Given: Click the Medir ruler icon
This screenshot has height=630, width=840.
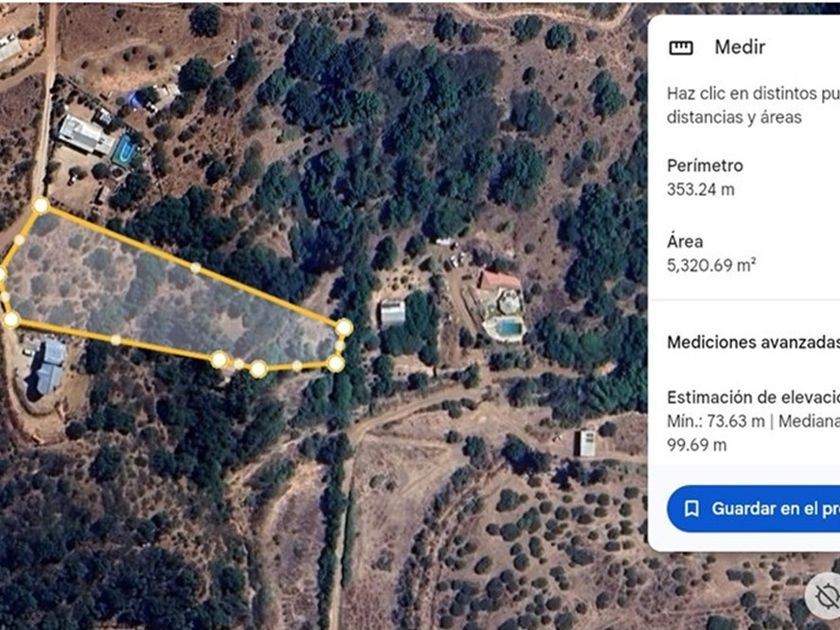Looking at the screenshot, I should tap(681, 48).
